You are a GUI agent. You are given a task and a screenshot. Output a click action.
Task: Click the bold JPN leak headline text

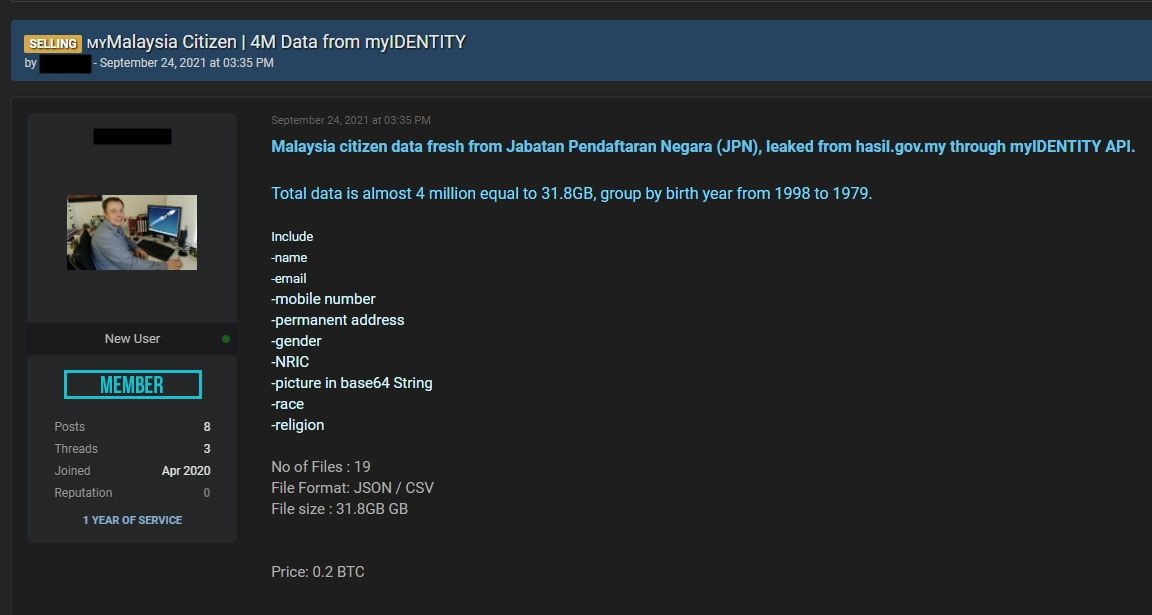pyautogui.click(x=703, y=146)
